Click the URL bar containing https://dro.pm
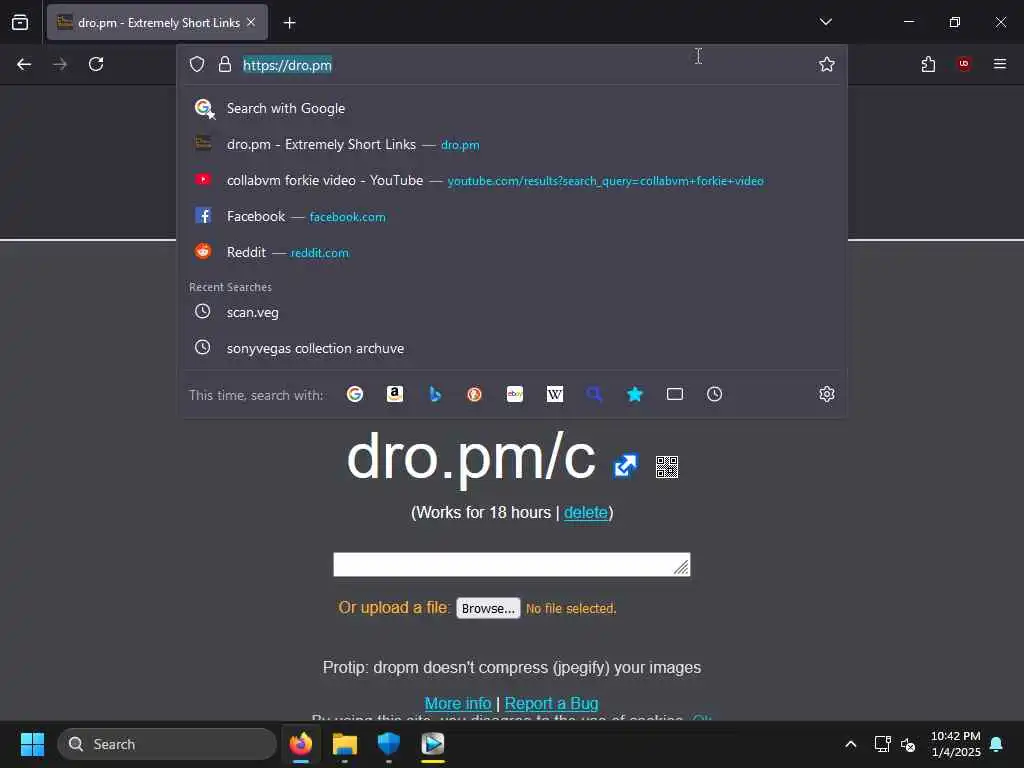This screenshot has height=768, width=1024. pos(512,65)
